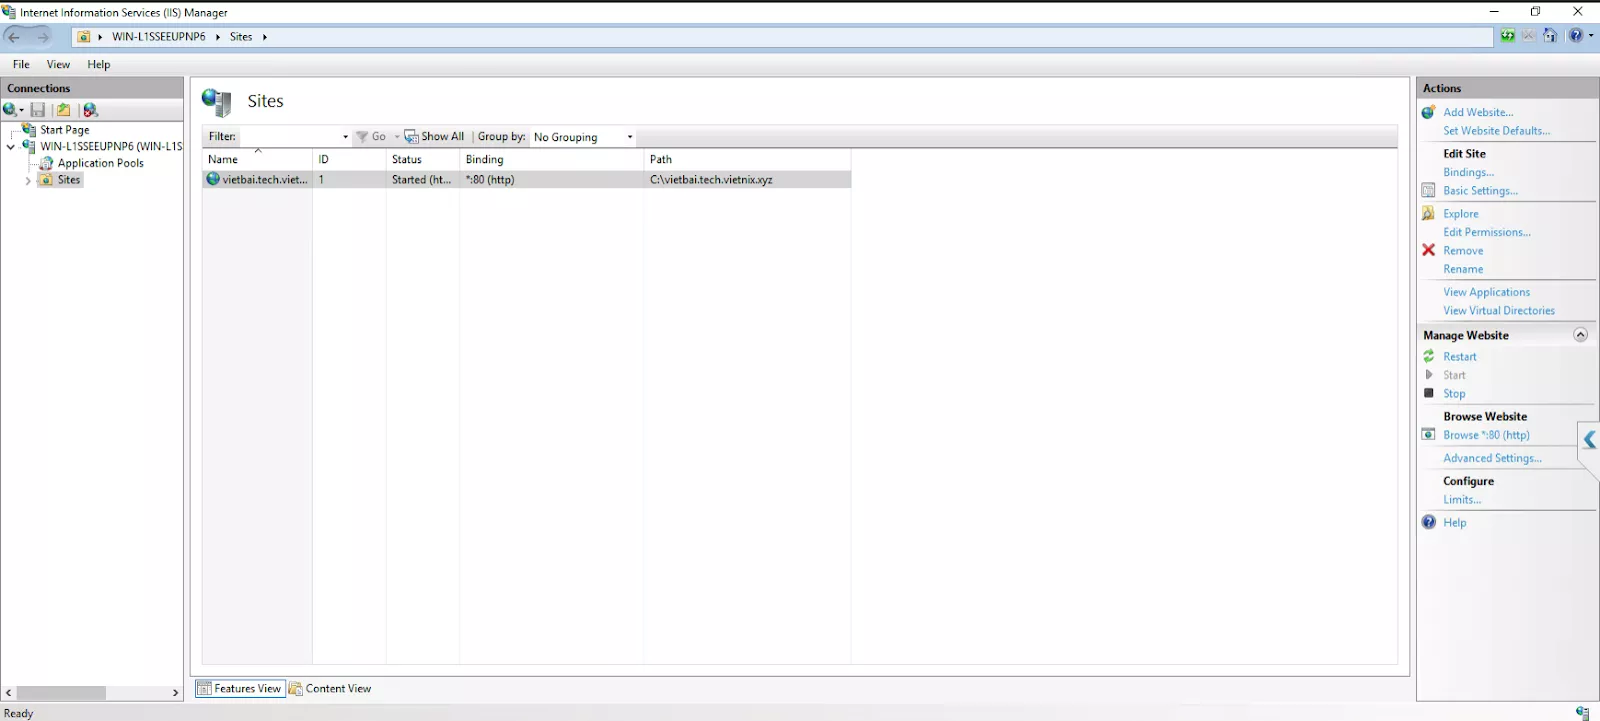
Task: Expand the Sites tree node
Action: pyautogui.click(x=28, y=181)
